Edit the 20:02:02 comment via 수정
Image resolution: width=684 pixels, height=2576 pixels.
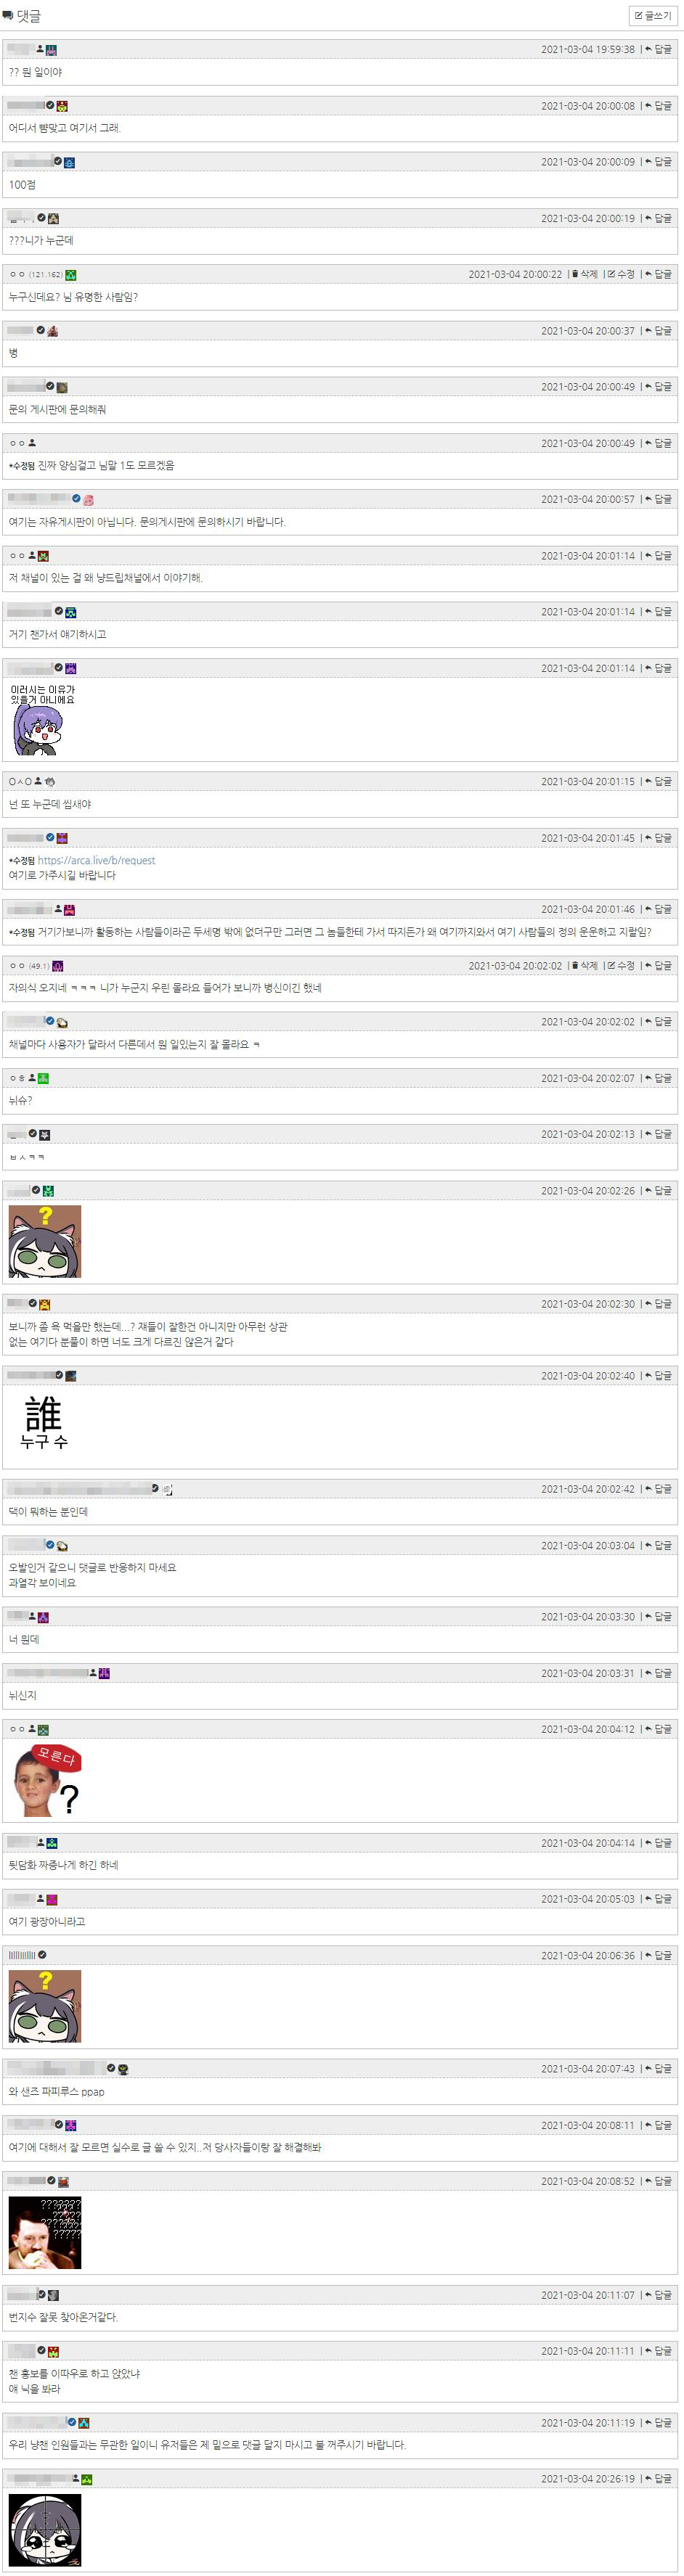pyautogui.click(x=621, y=966)
